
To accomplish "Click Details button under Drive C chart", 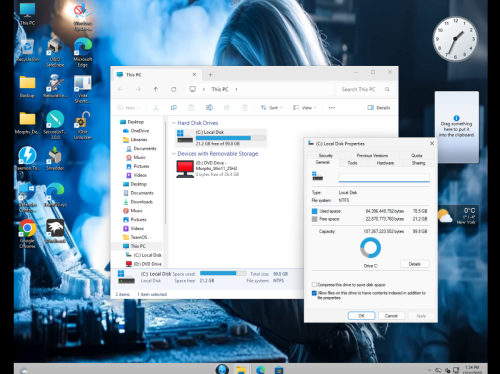I will [x=414, y=264].
